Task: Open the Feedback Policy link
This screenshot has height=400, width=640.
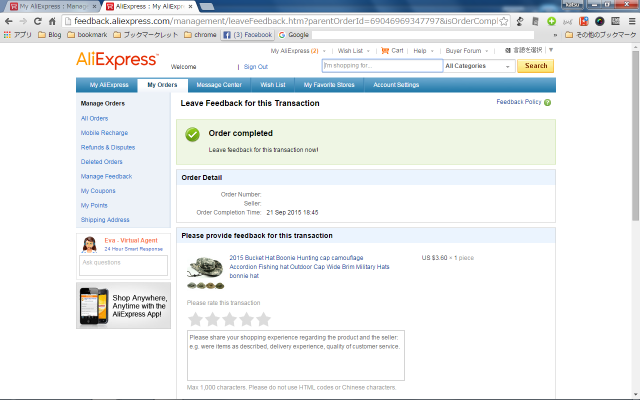Action: 519,102
